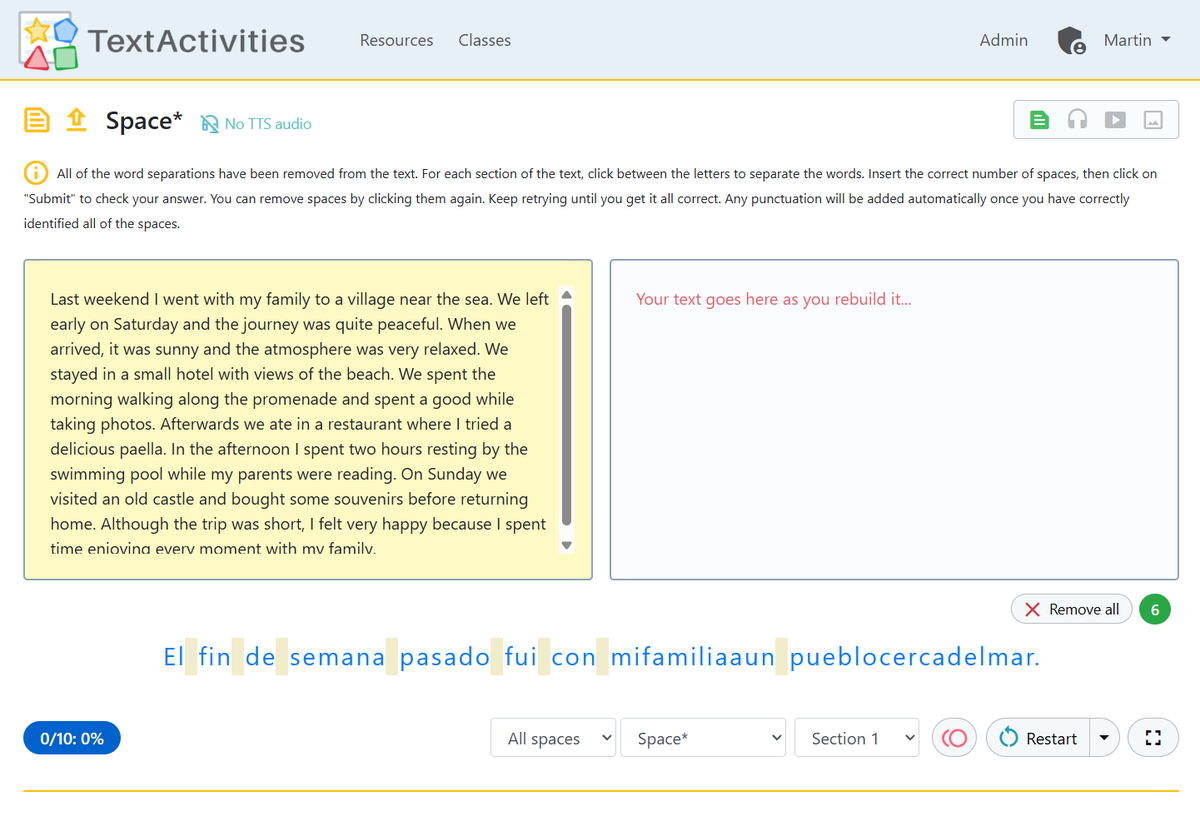Remove the space between semana and pasado
1200x826 pixels.
392,657
